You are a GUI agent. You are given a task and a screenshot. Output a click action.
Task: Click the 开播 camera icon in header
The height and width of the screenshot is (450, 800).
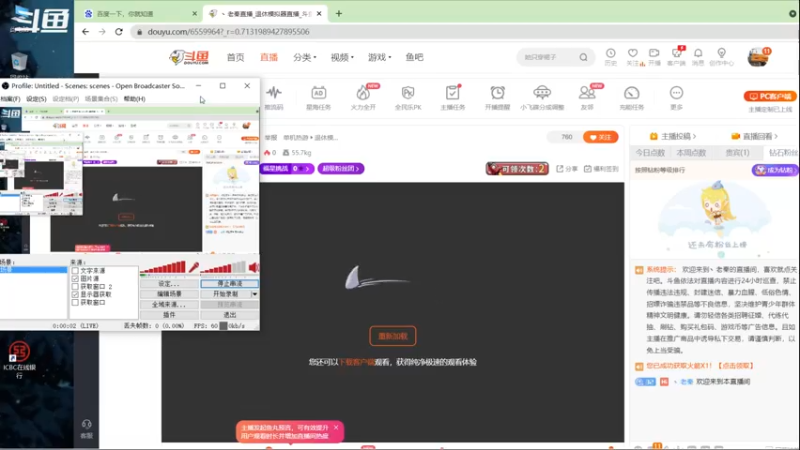[x=654, y=53]
